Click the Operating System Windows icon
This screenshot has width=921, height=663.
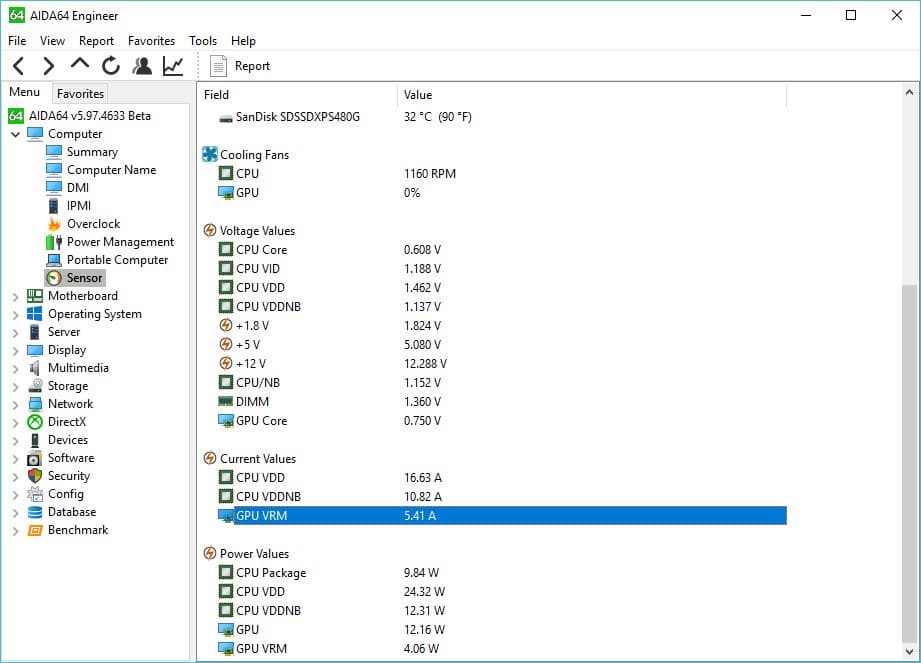[35, 314]
